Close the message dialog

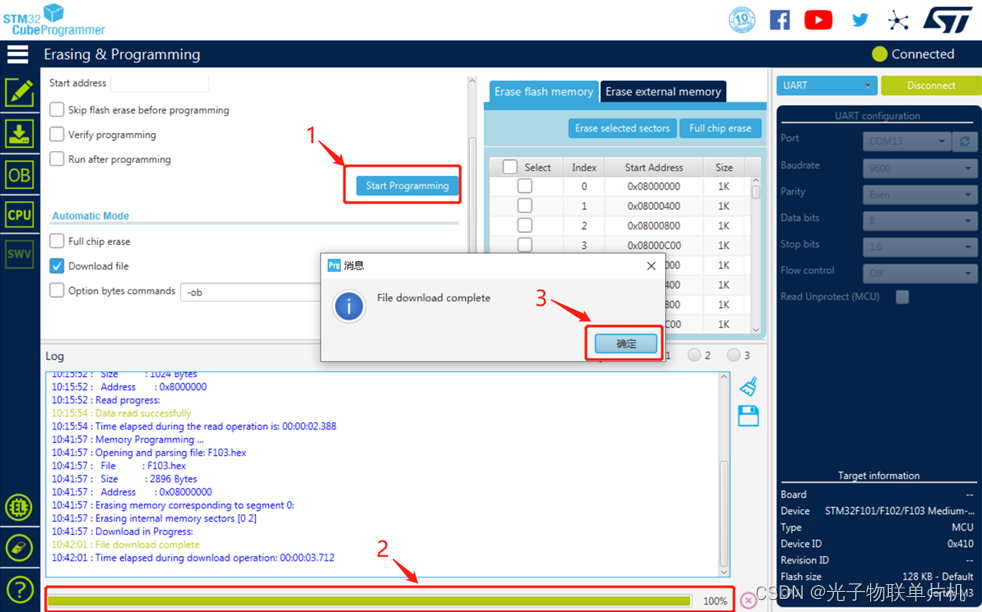click(651, 266)
